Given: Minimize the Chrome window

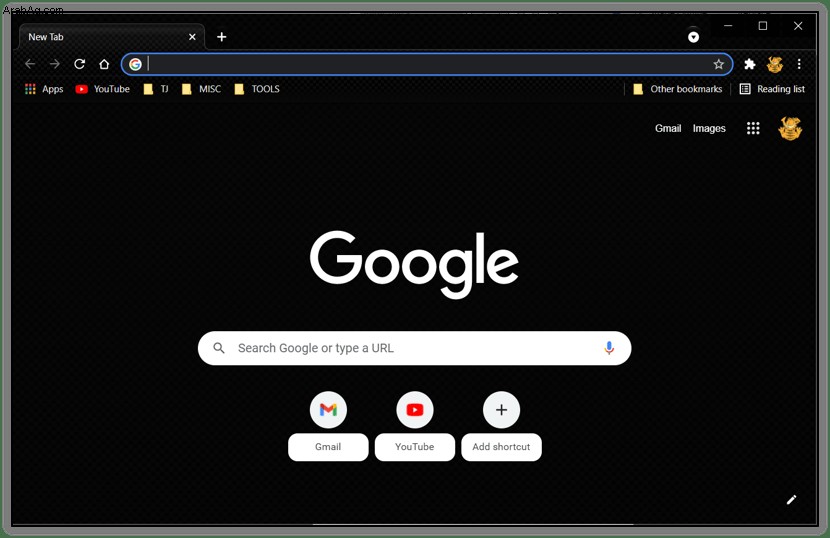Looking at the screenshot, I should [x=728, y=25].
